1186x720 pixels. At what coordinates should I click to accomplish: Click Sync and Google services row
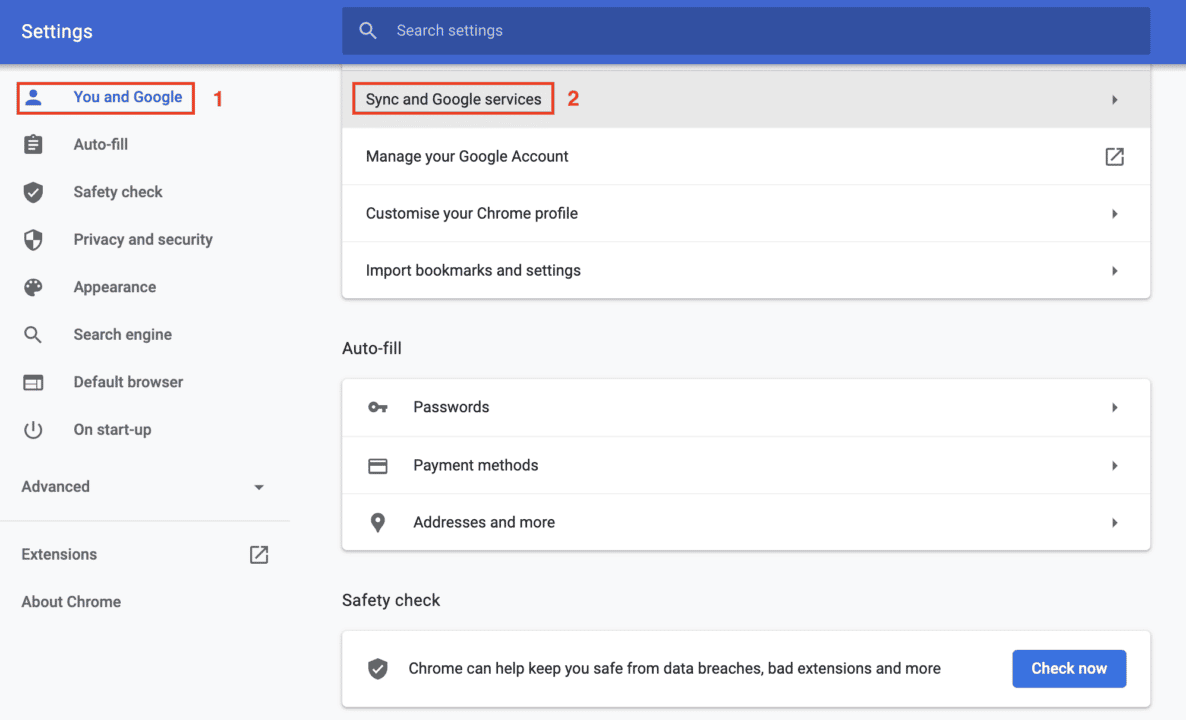tap(746, 99)
